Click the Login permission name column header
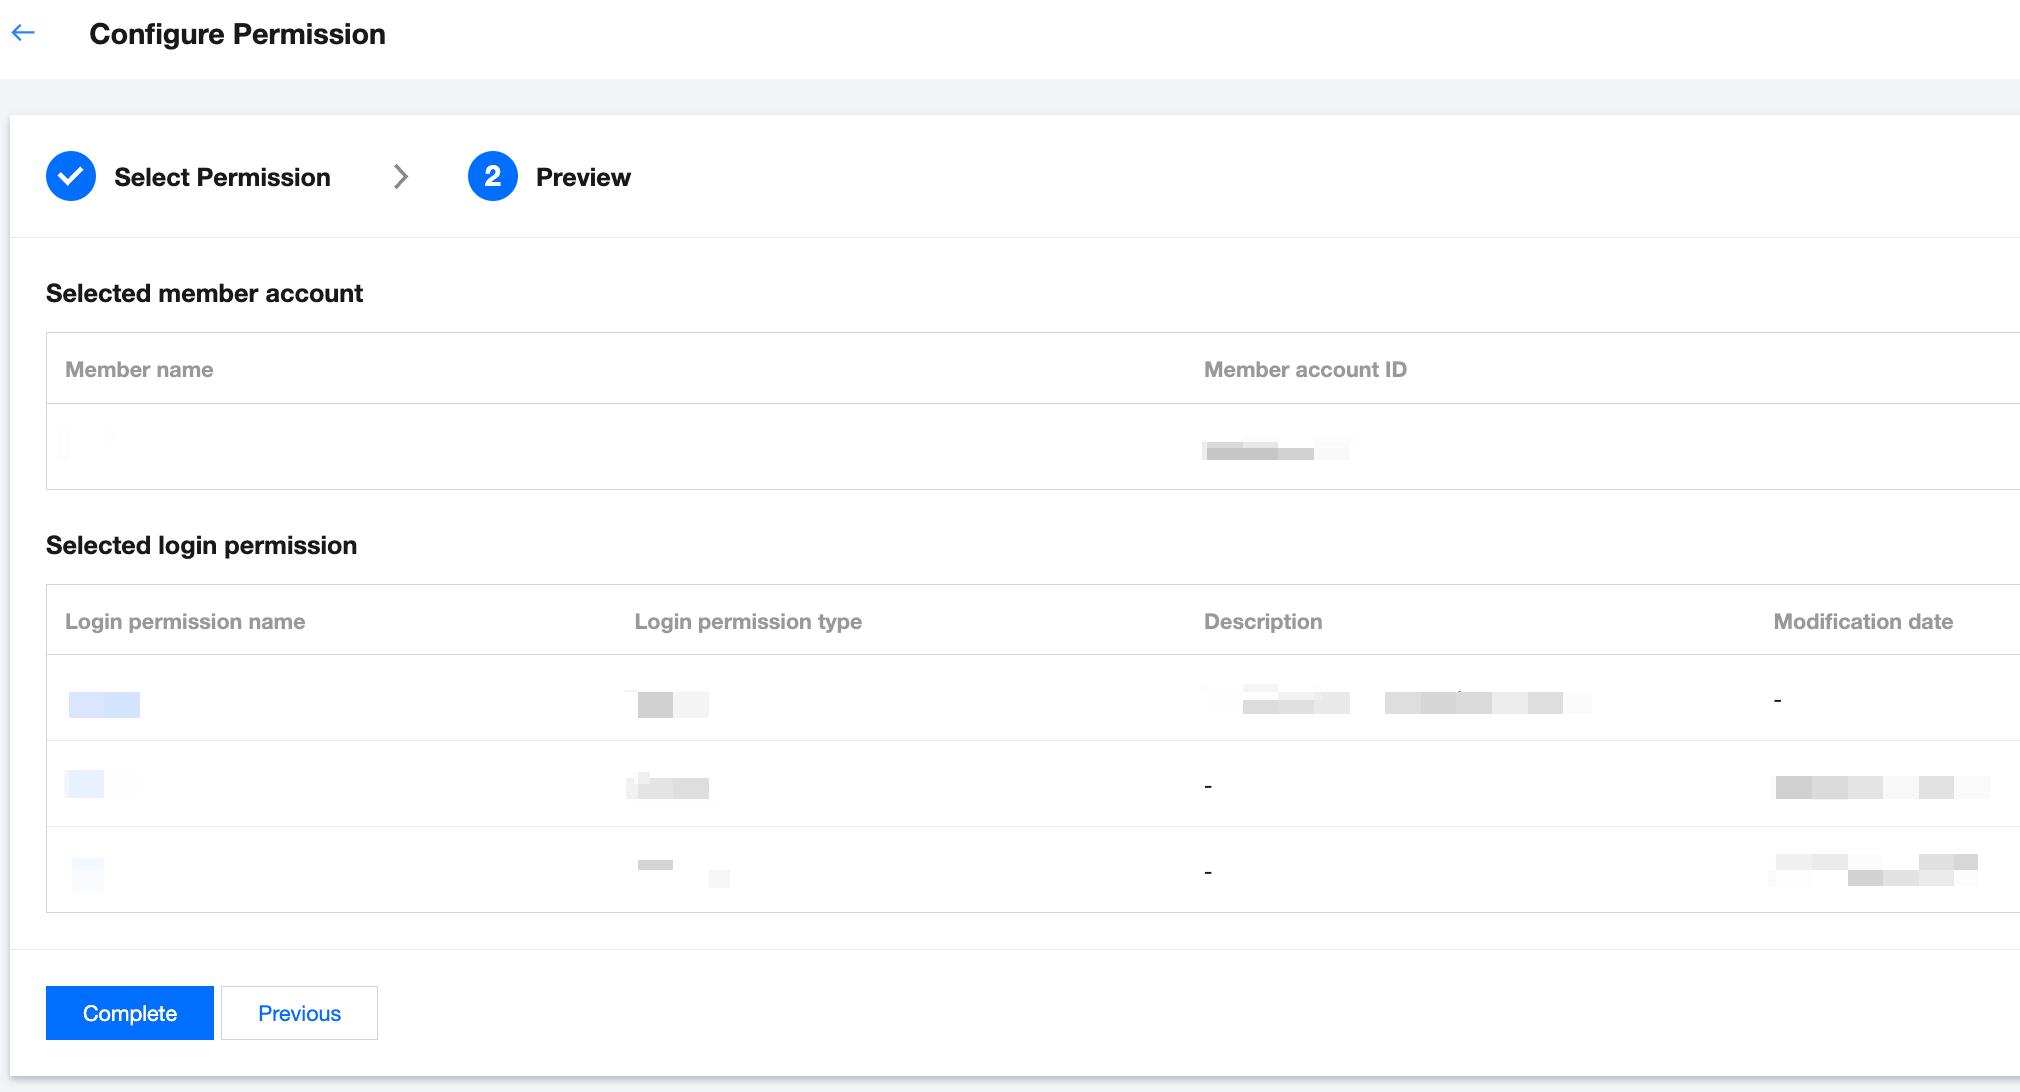The image size is (2020, 1092). [185, 622]
